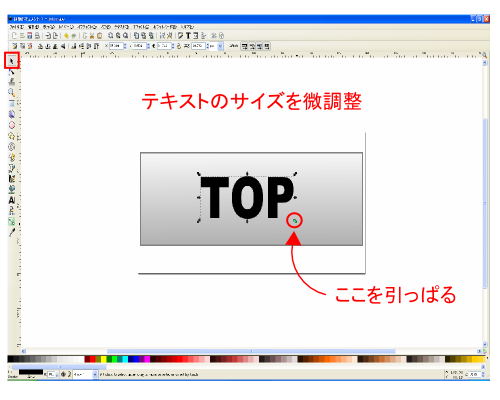This screenshot has width=500, height=400.
Task: Click the Import icon in command bar
Action: 48,36
